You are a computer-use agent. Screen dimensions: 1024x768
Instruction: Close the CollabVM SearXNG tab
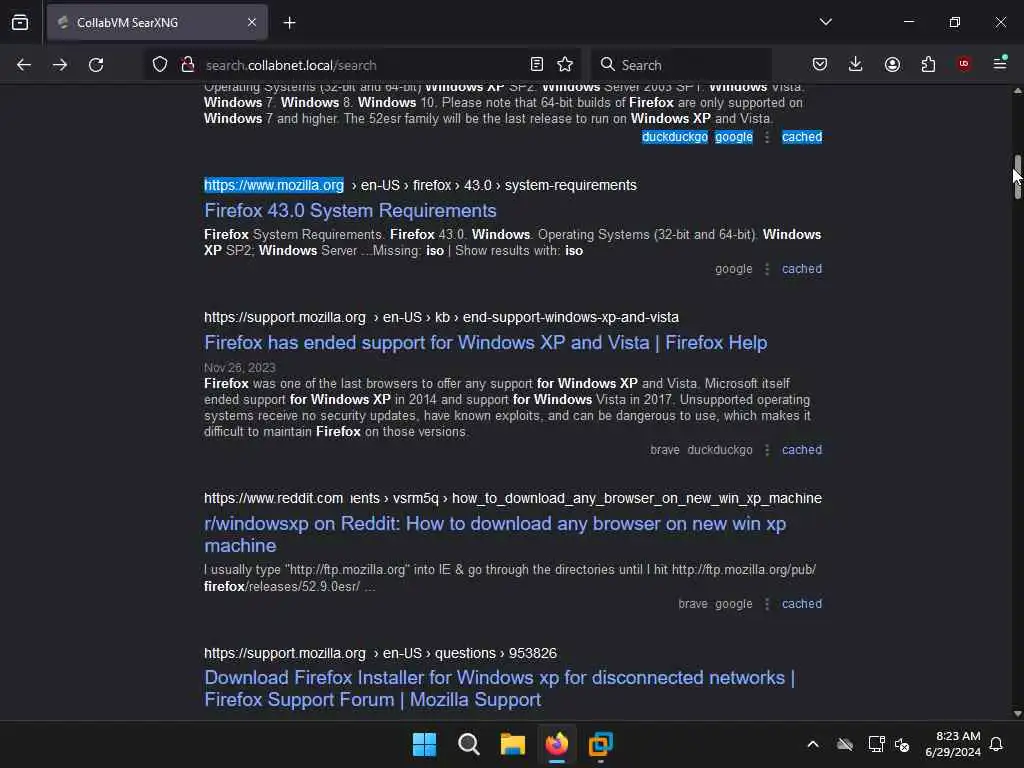click(x=252, y=22)
